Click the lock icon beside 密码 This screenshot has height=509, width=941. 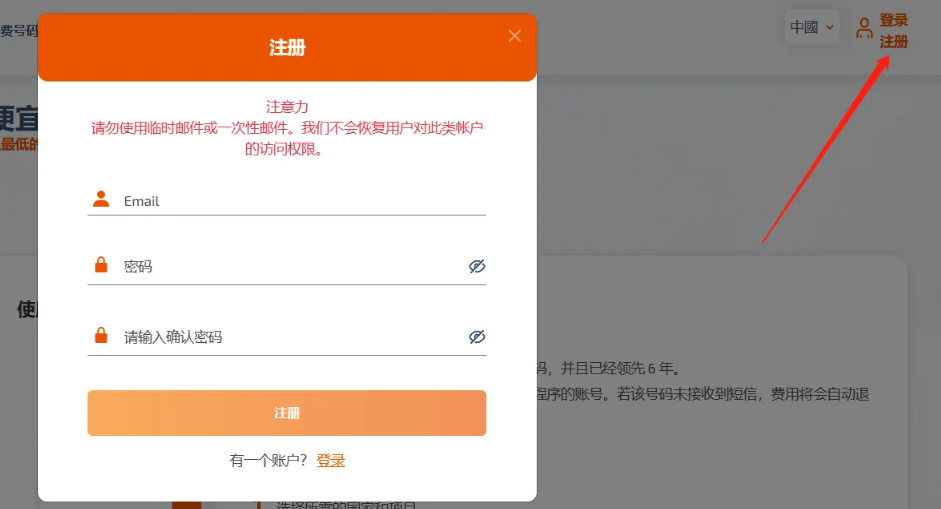pos(101,266)
